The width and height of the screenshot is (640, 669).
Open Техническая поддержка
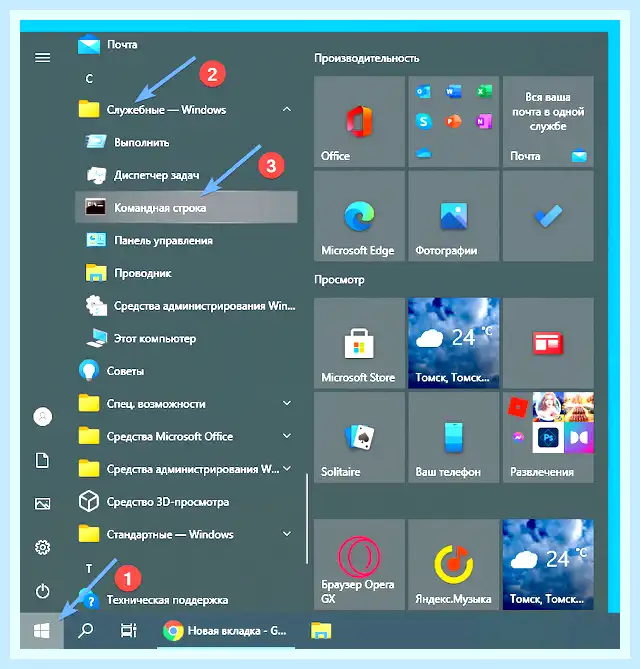pyautogui.click(x=186, y=599)
